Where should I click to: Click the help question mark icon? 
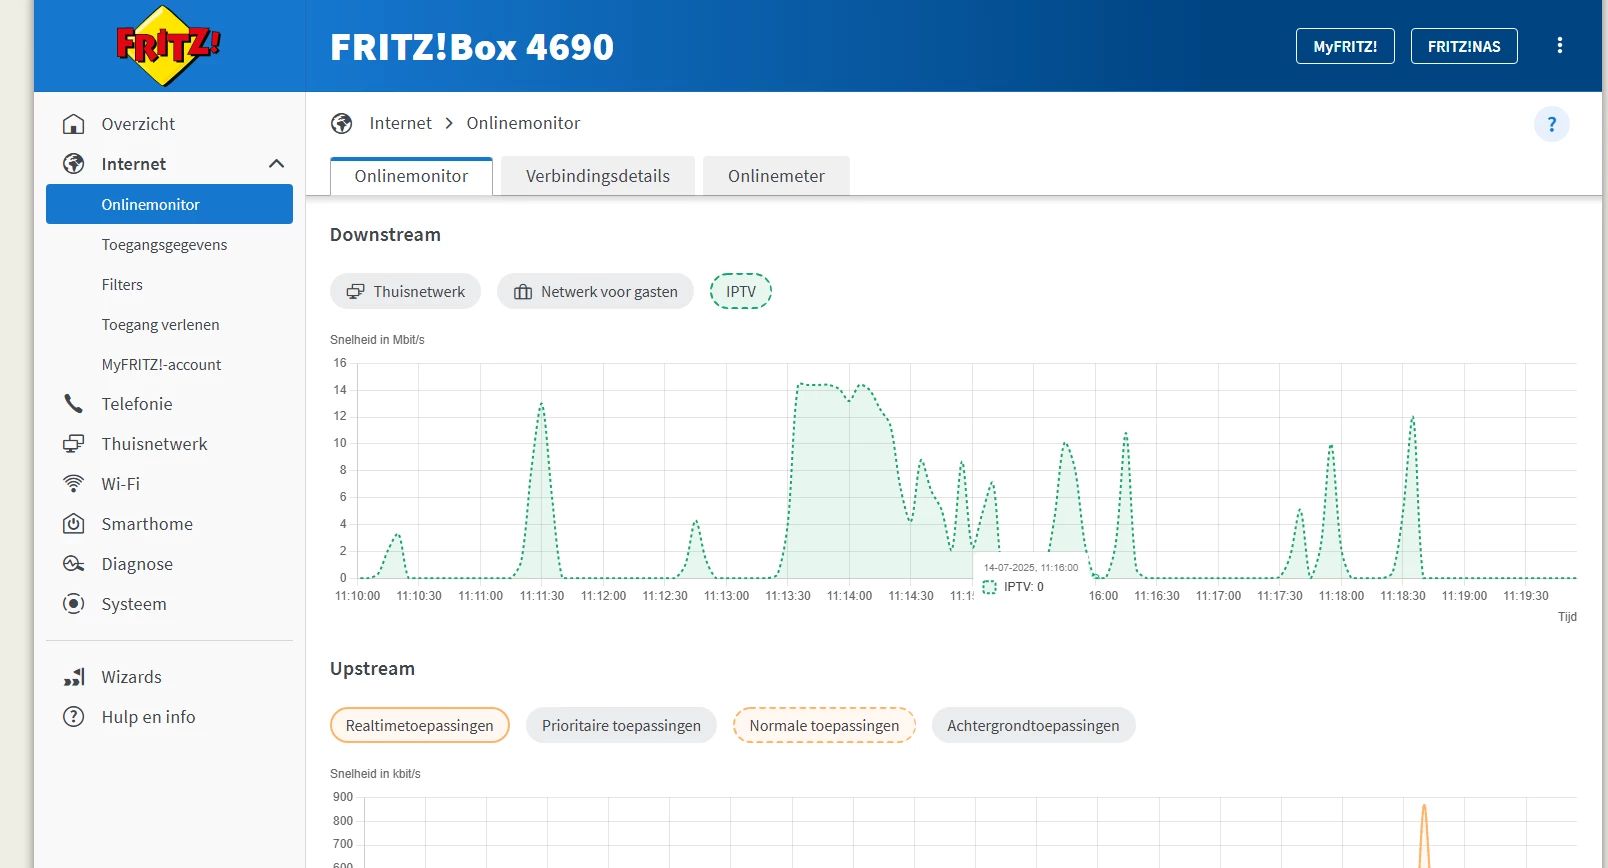1552,124
